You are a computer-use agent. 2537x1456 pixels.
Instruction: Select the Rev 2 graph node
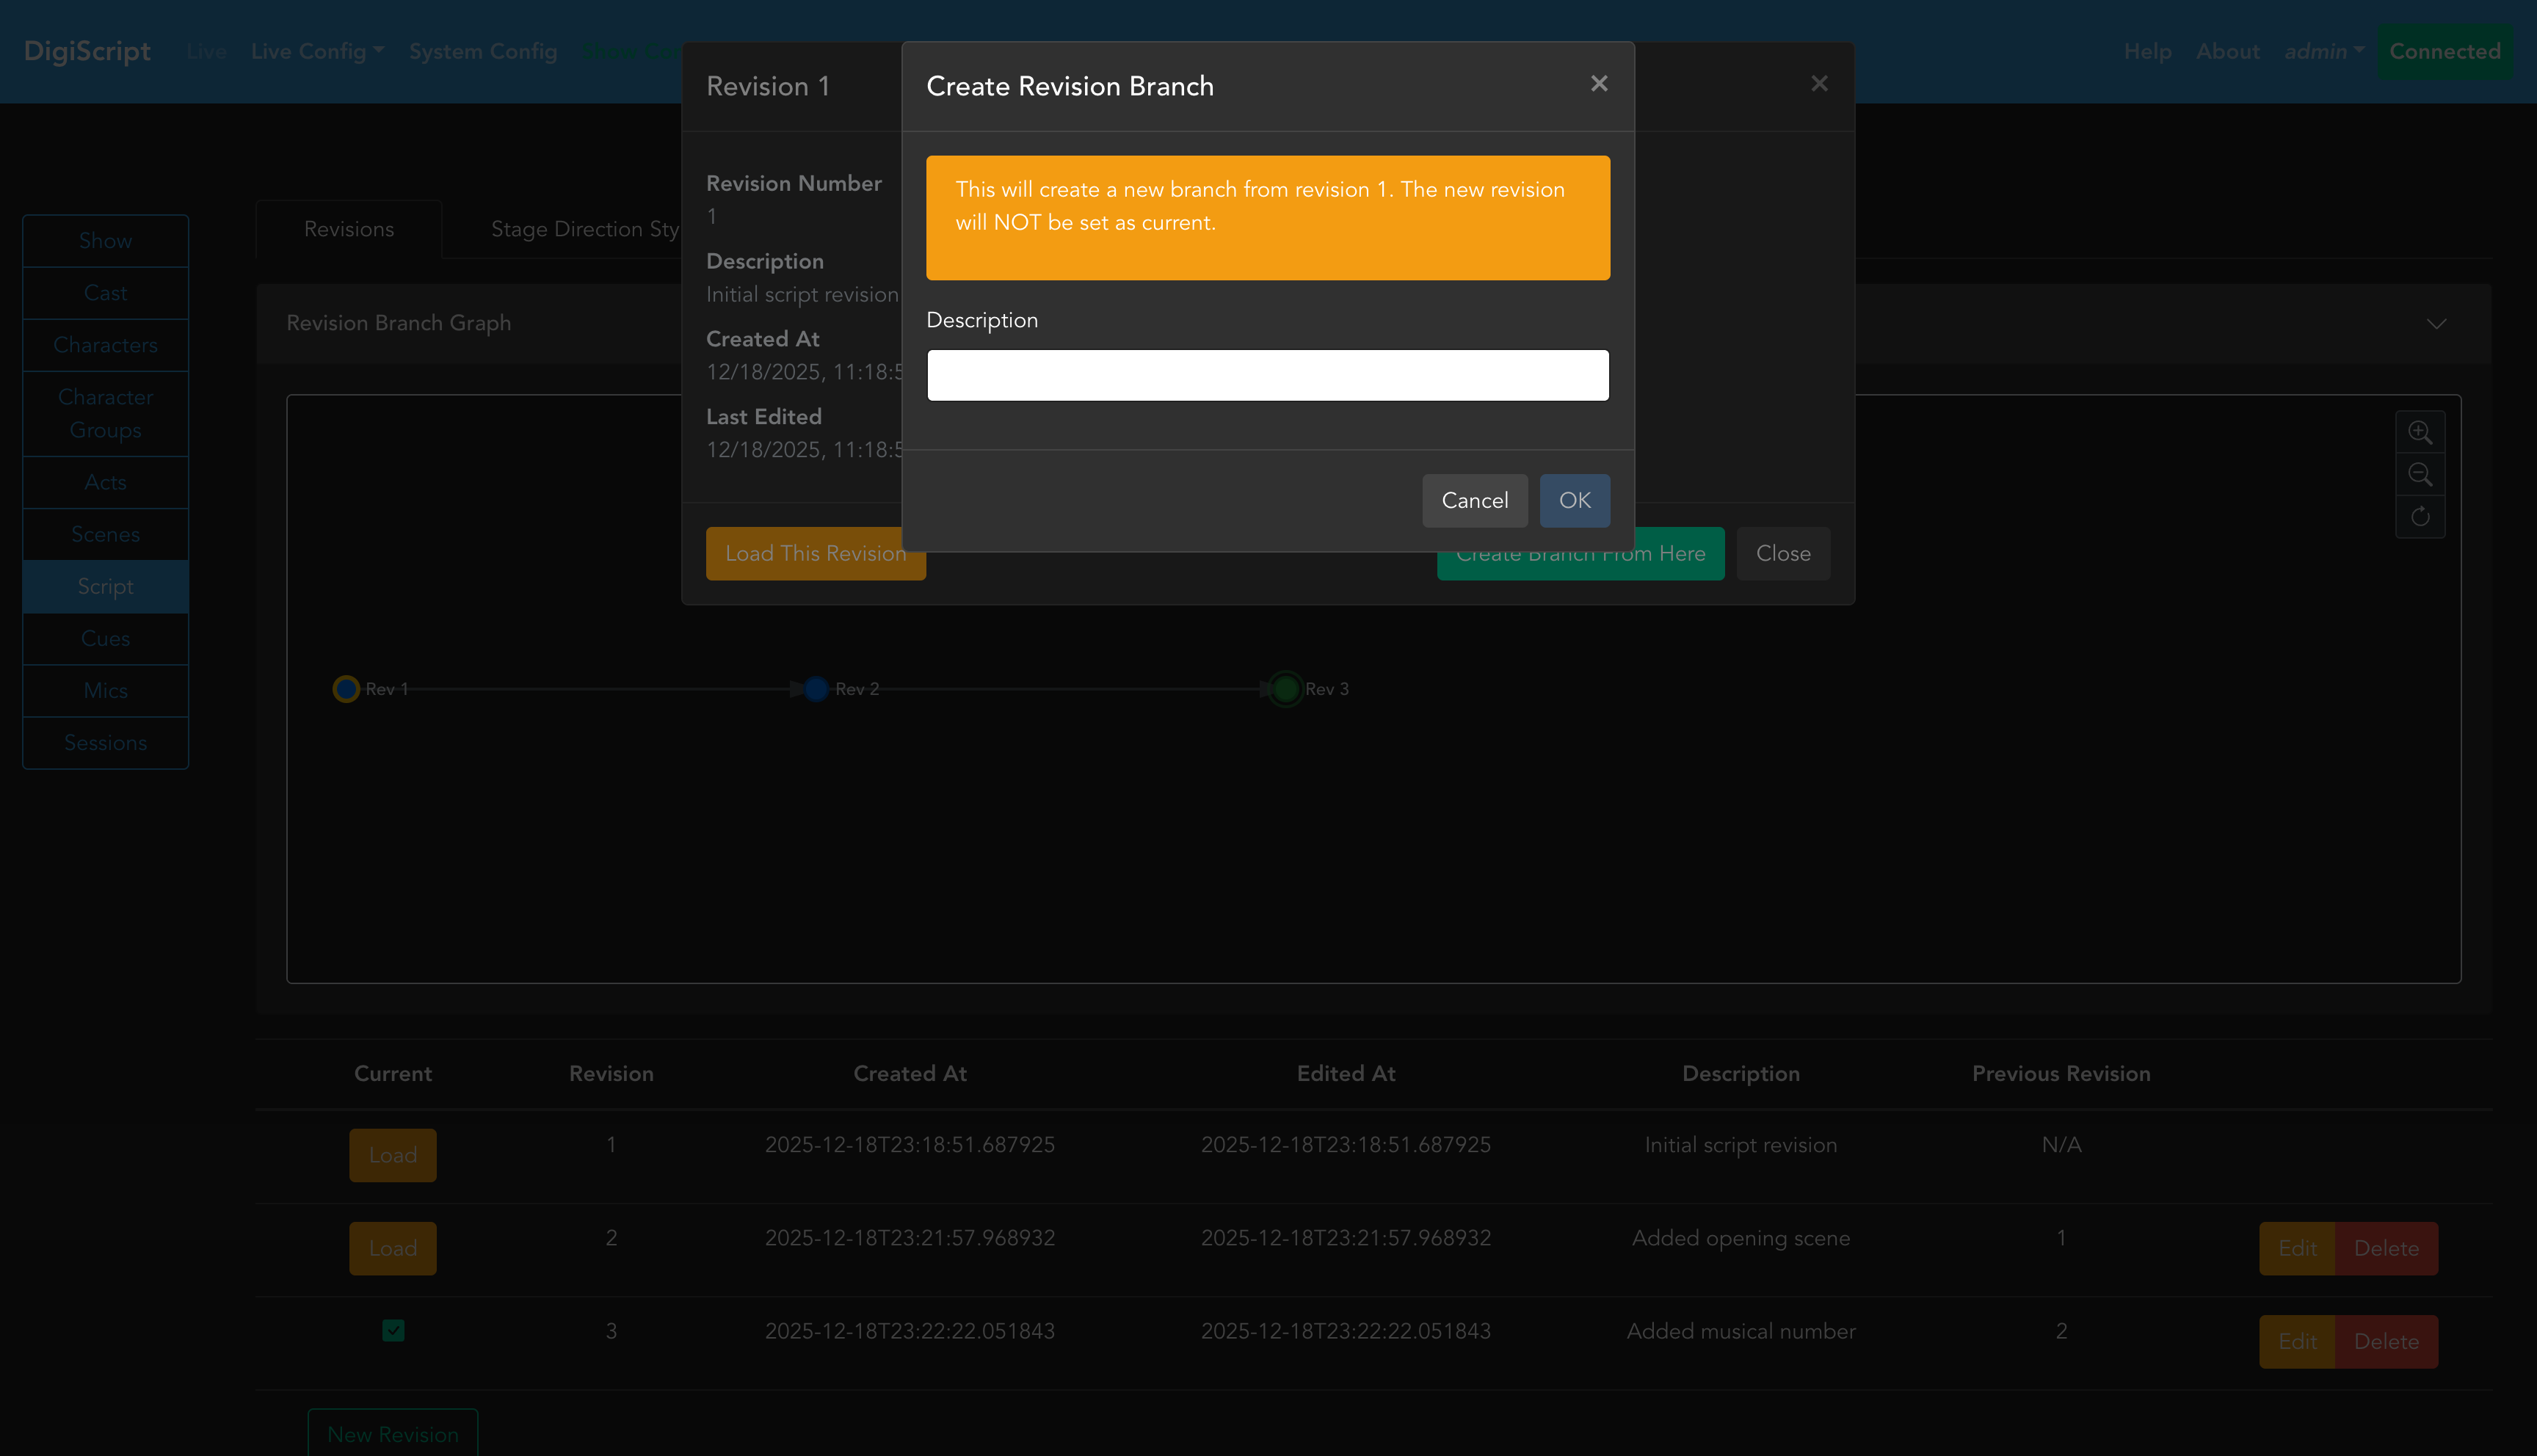click(816, 689)
